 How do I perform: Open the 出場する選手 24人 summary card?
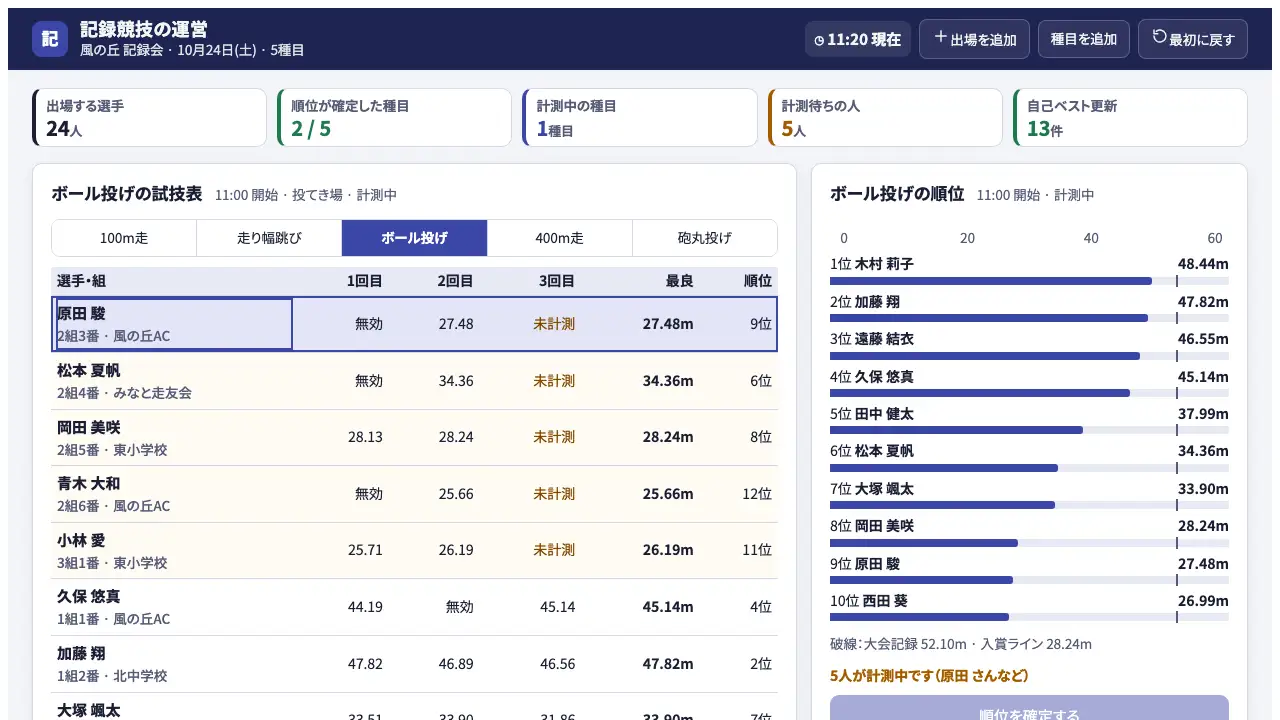point(149,117)
